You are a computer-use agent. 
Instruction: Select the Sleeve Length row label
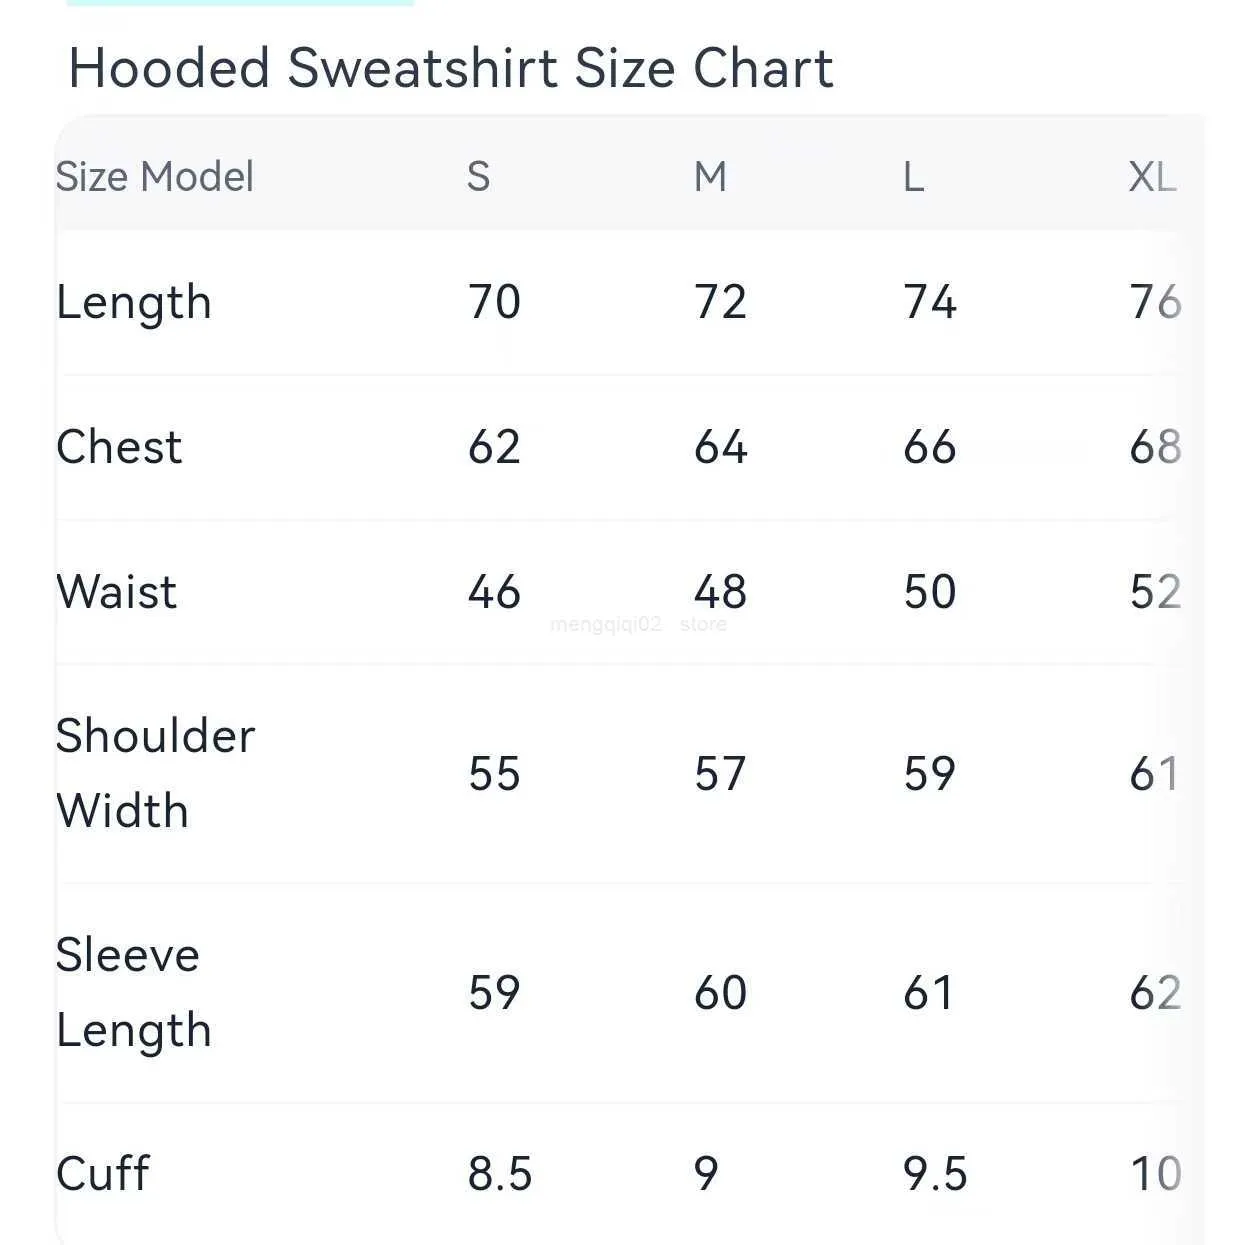[x=134, y=992]
